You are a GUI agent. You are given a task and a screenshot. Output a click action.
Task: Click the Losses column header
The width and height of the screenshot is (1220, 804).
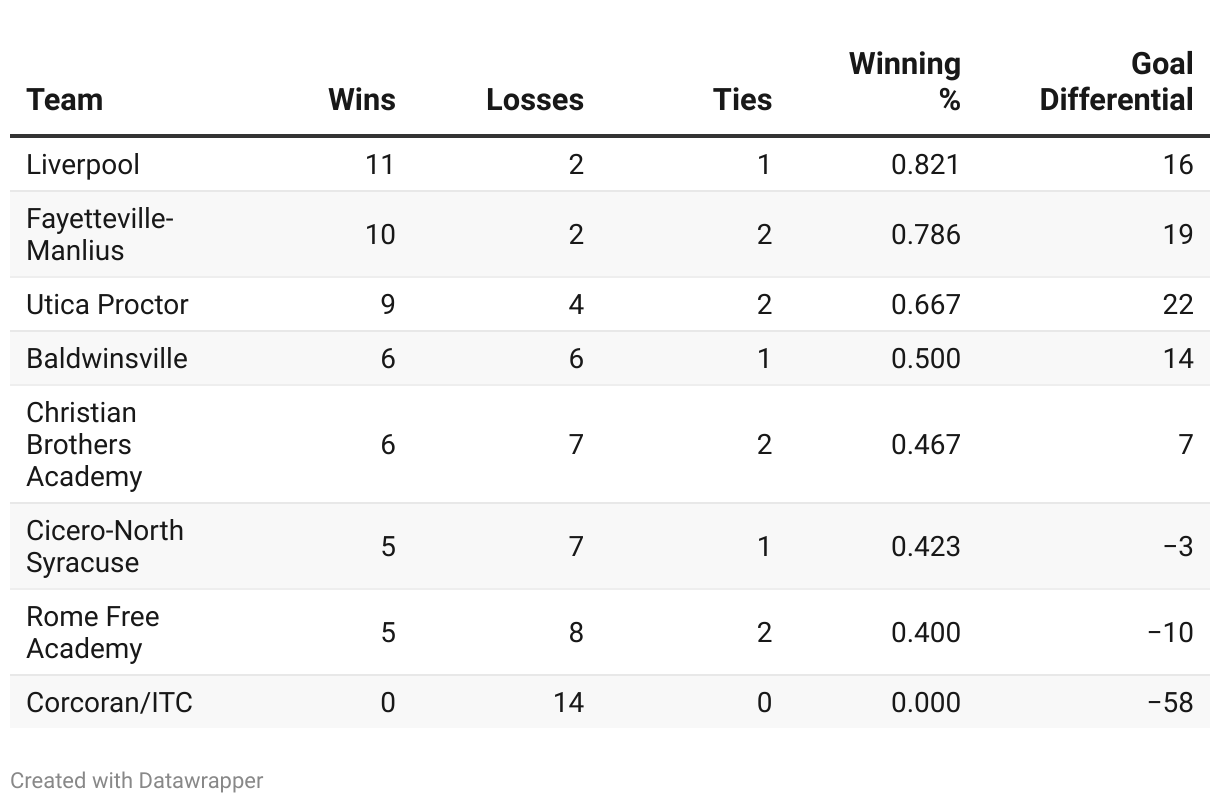point(535,100)
